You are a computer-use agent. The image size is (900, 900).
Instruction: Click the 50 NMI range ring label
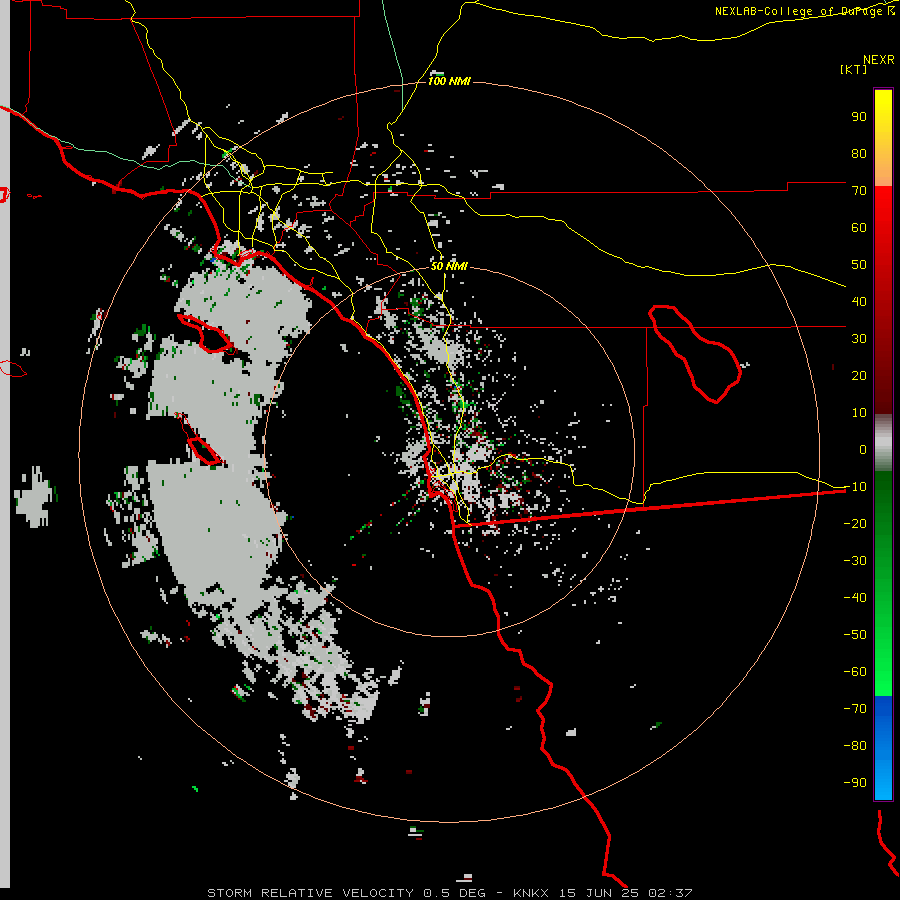click(449, 266)
